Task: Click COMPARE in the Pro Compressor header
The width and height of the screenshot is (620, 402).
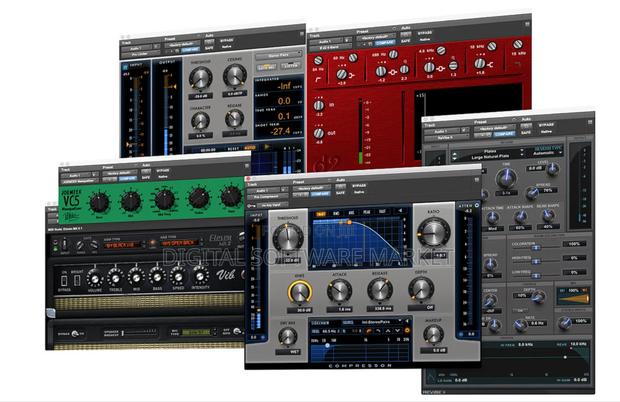Action: 320,193
